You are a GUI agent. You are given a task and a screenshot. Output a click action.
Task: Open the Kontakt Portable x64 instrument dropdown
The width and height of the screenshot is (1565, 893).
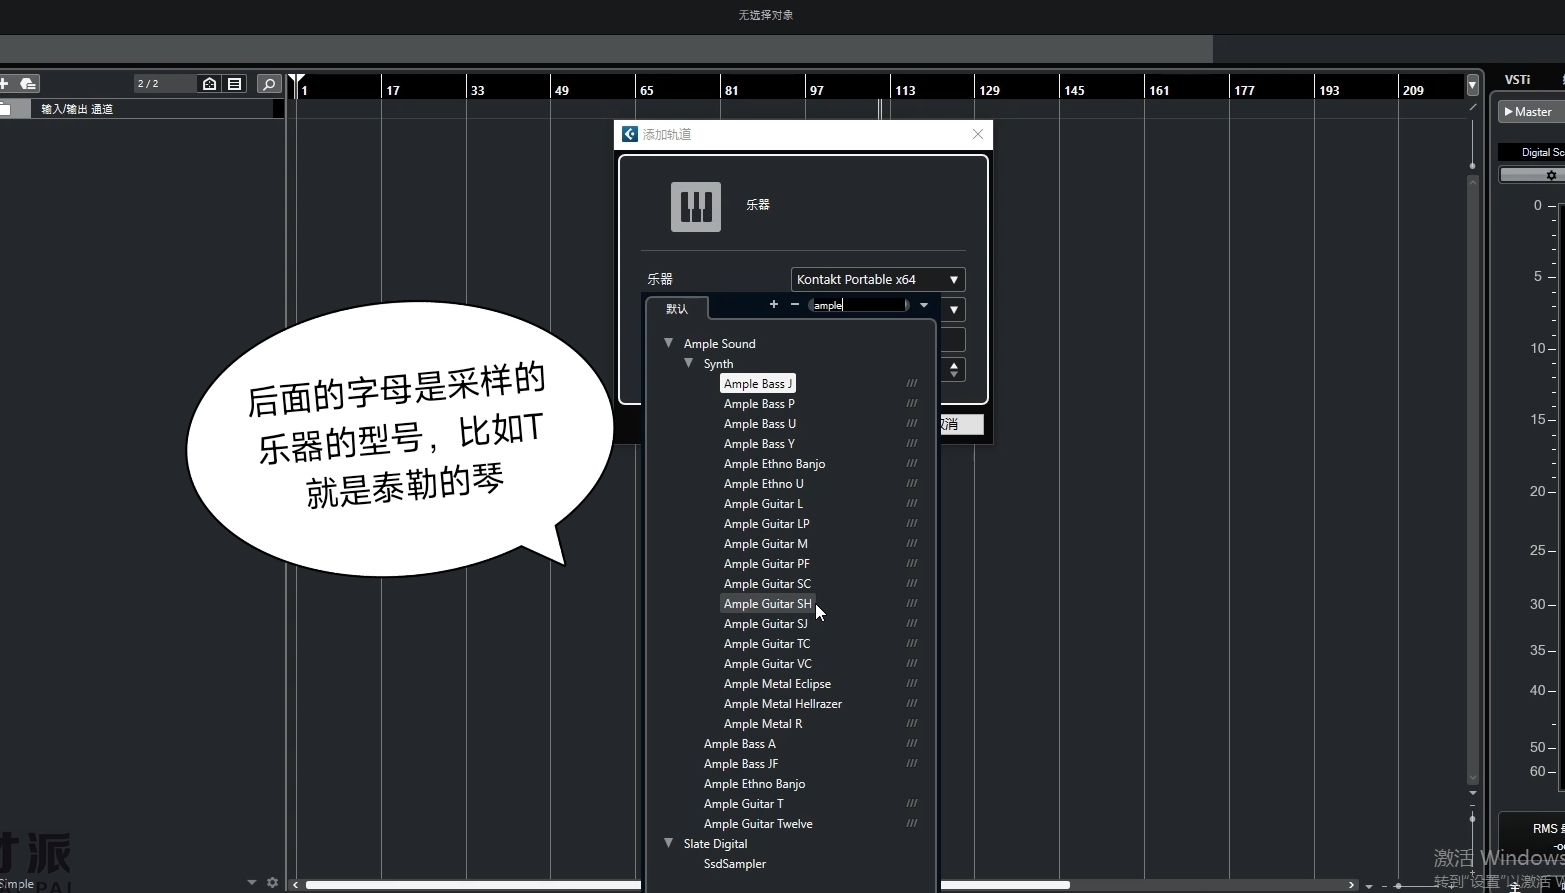pos(878,279)
